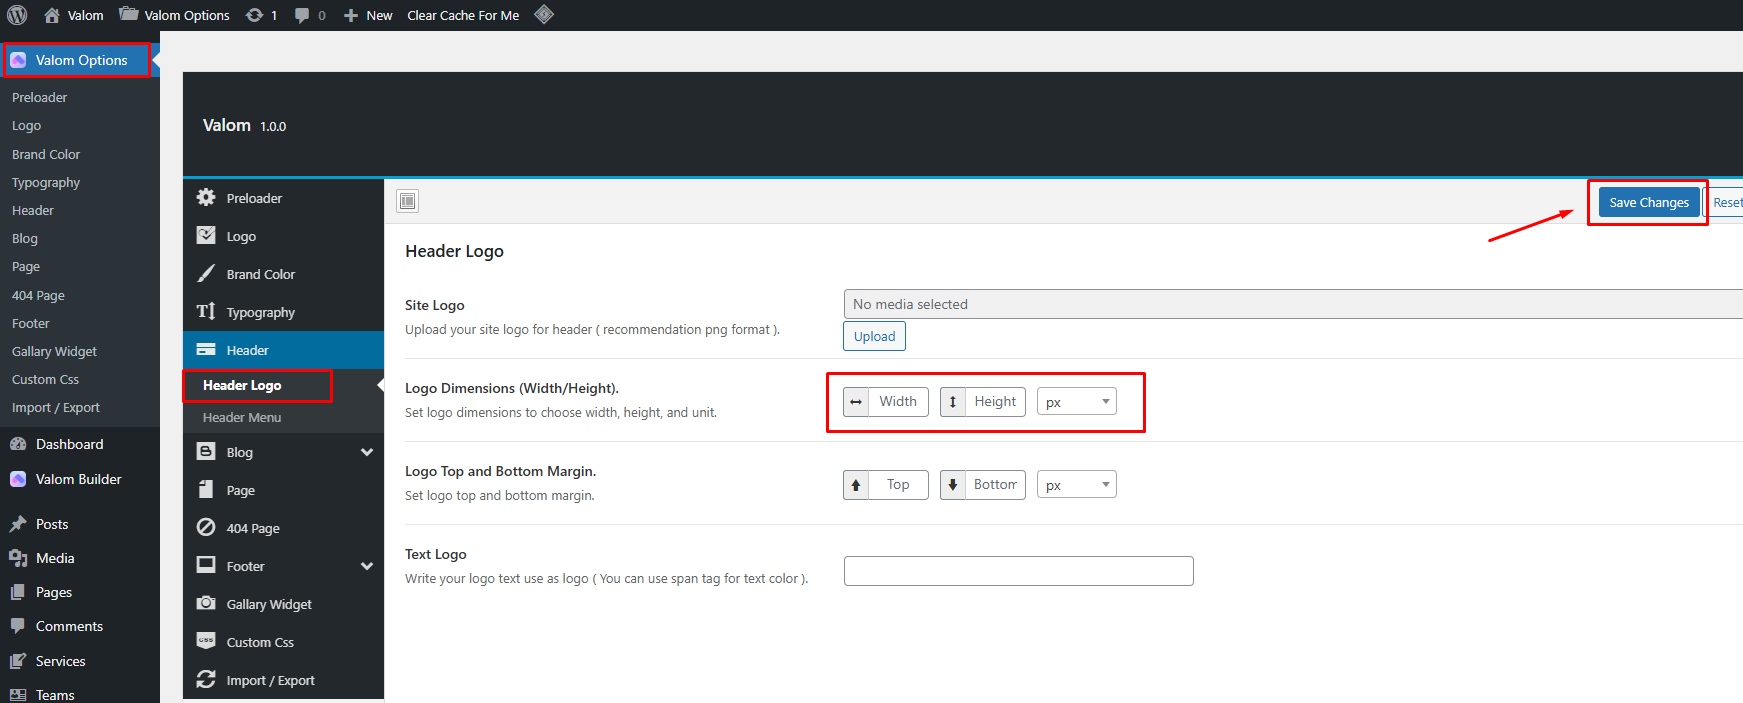Click the Preloader gear icon in options panel

point(206,197)
